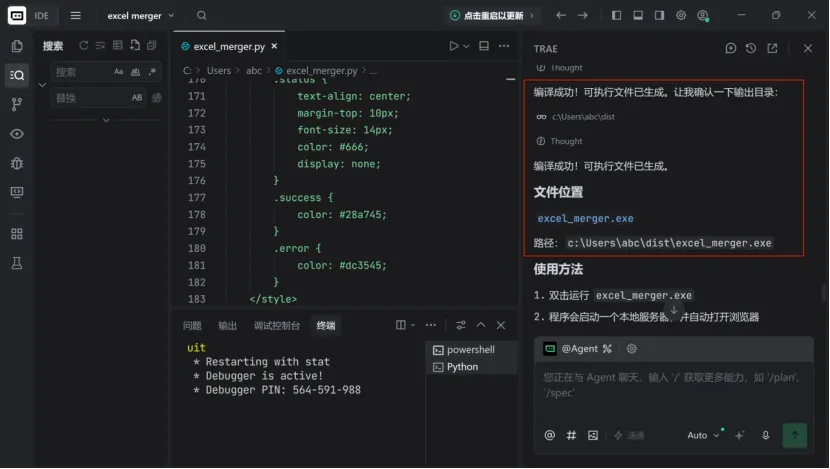The width and height of the screenshot is (830, 469).
Task: Collapse the replace field chevron
Action: 42,85
